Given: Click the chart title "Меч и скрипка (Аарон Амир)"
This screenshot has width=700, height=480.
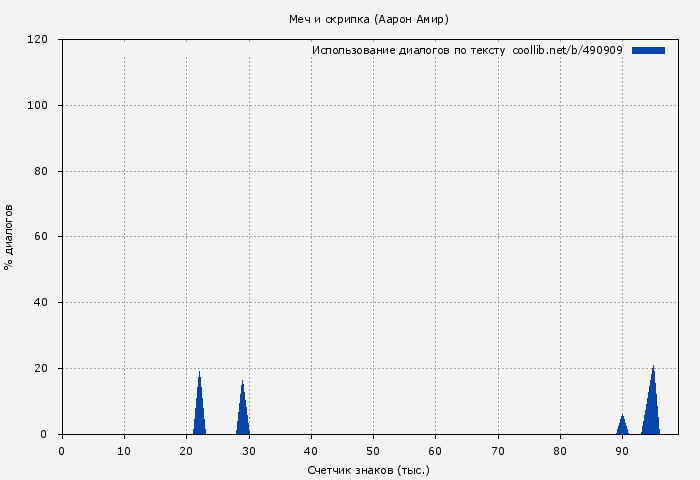Looking at the screenshot, I should point(368,19).
